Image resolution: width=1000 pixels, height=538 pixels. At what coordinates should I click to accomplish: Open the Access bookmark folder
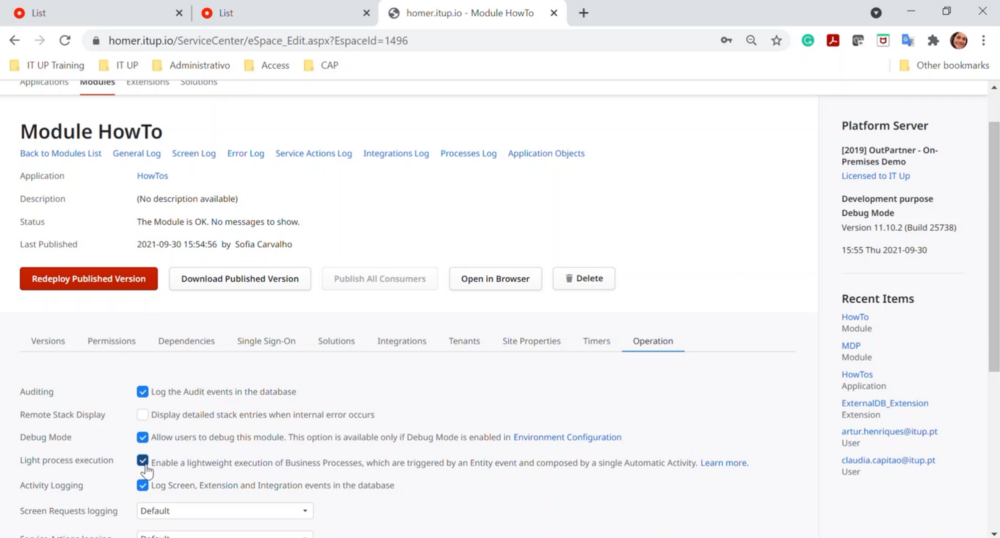[267, 65]
